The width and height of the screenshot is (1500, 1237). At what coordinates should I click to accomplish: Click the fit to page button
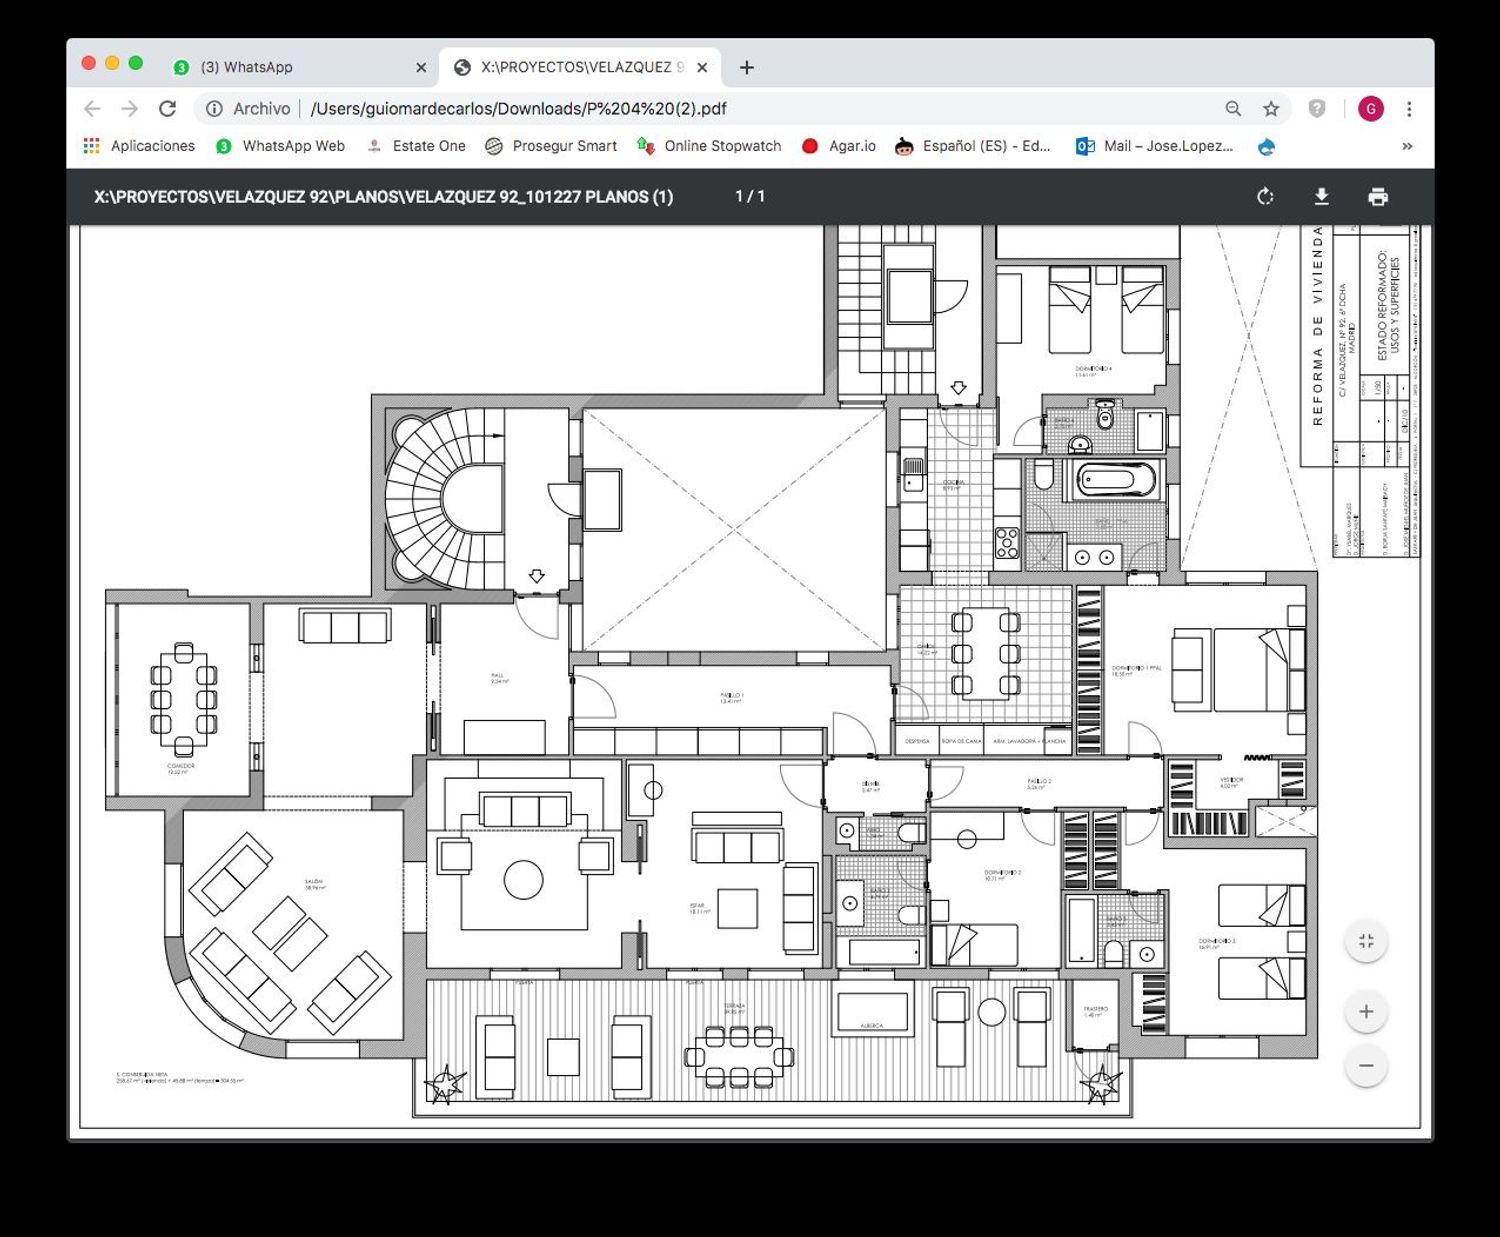point(1366,941)
